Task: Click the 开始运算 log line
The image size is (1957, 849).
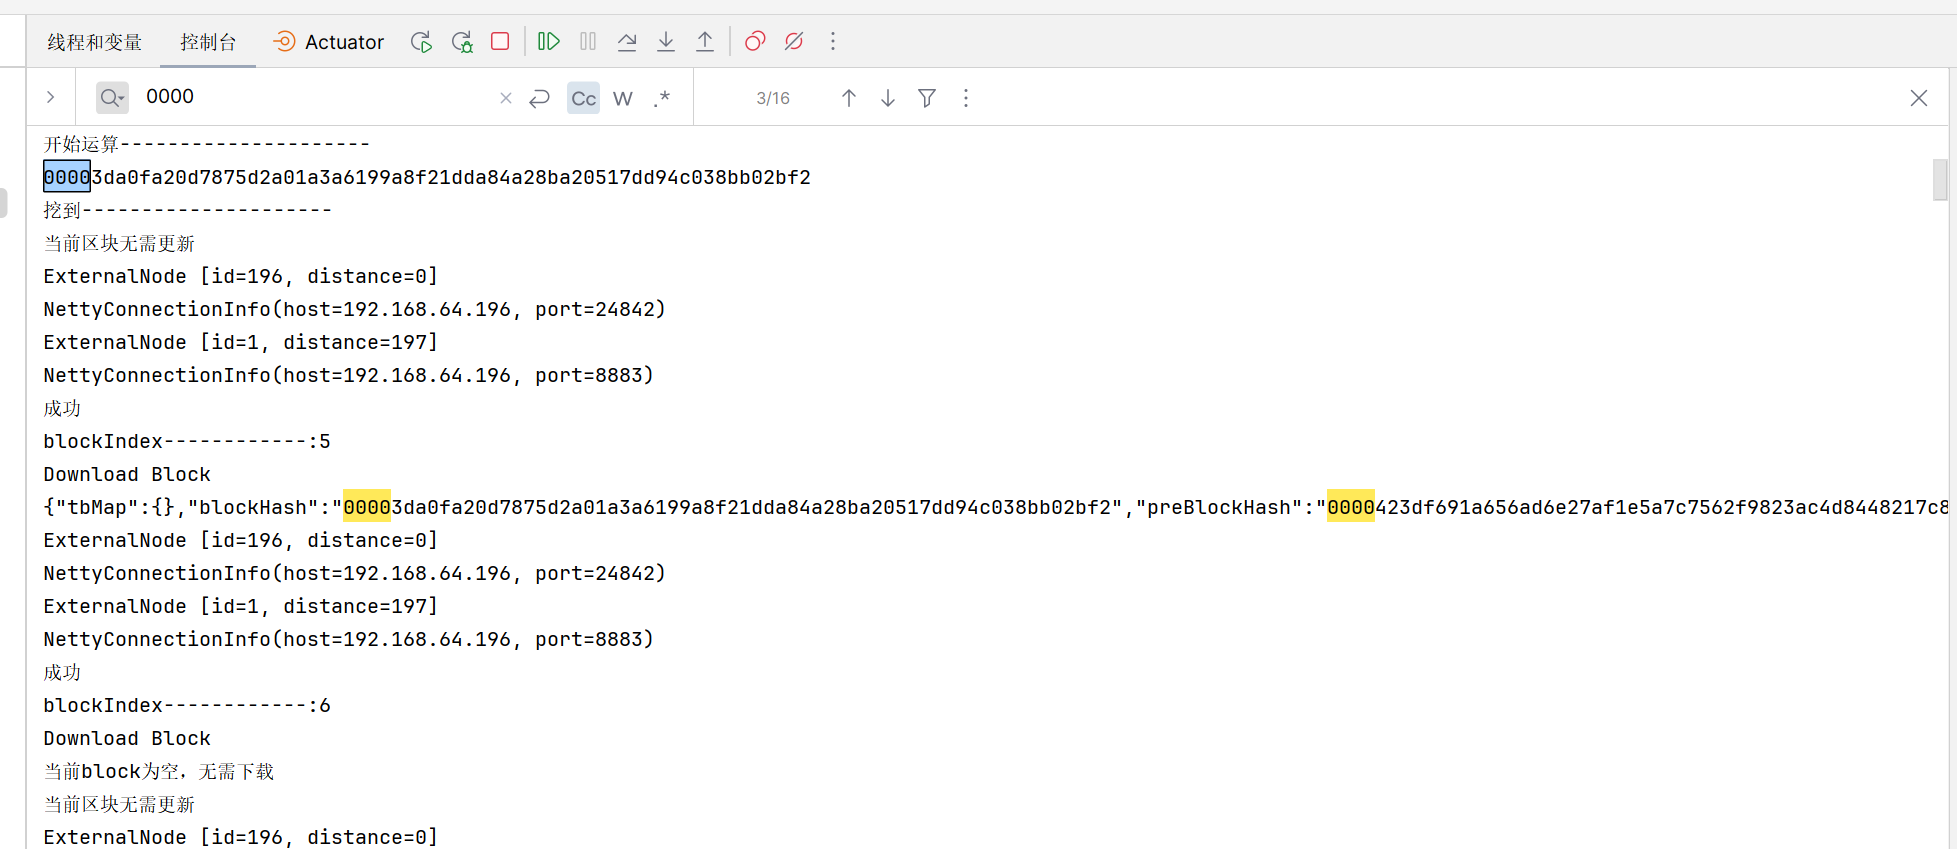Action: [207, 144]
